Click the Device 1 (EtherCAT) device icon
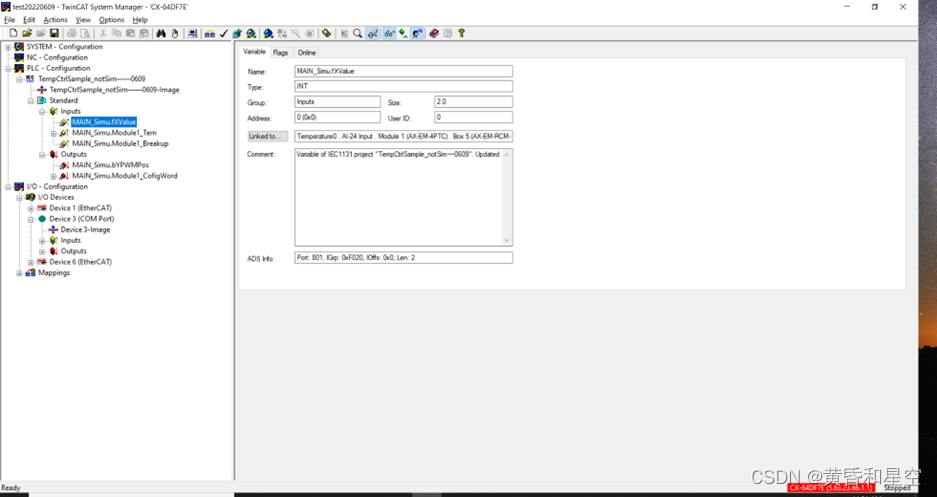Screen dimensions: 937x497 tap(42, 208)
